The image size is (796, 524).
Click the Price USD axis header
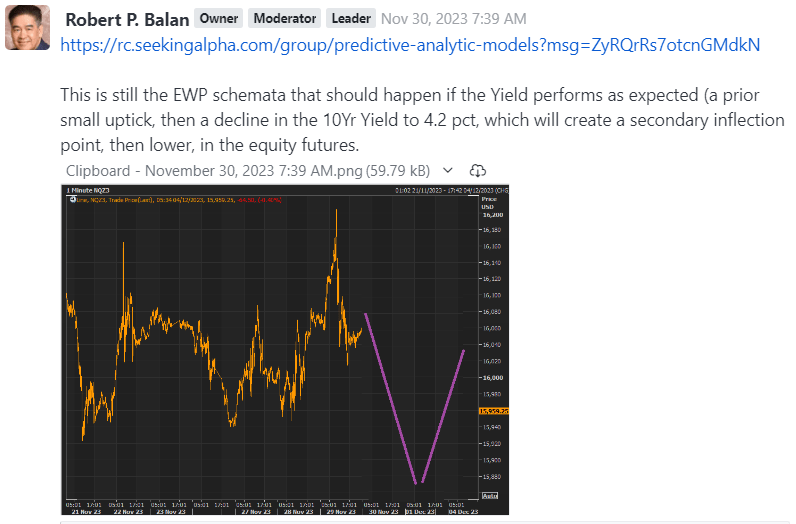pos(488,203)
